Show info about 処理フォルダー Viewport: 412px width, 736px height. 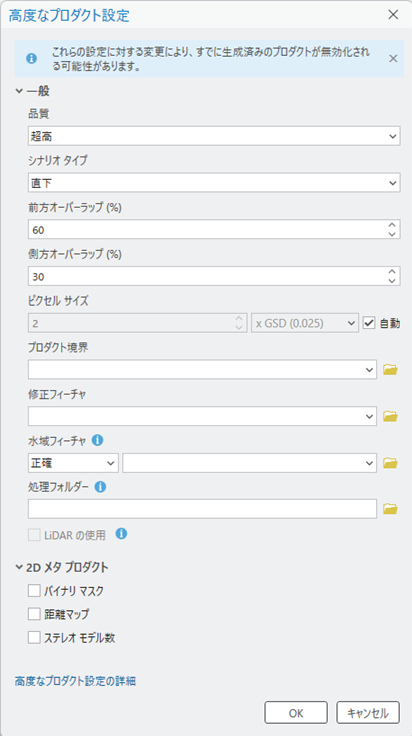tap(100, 487)
